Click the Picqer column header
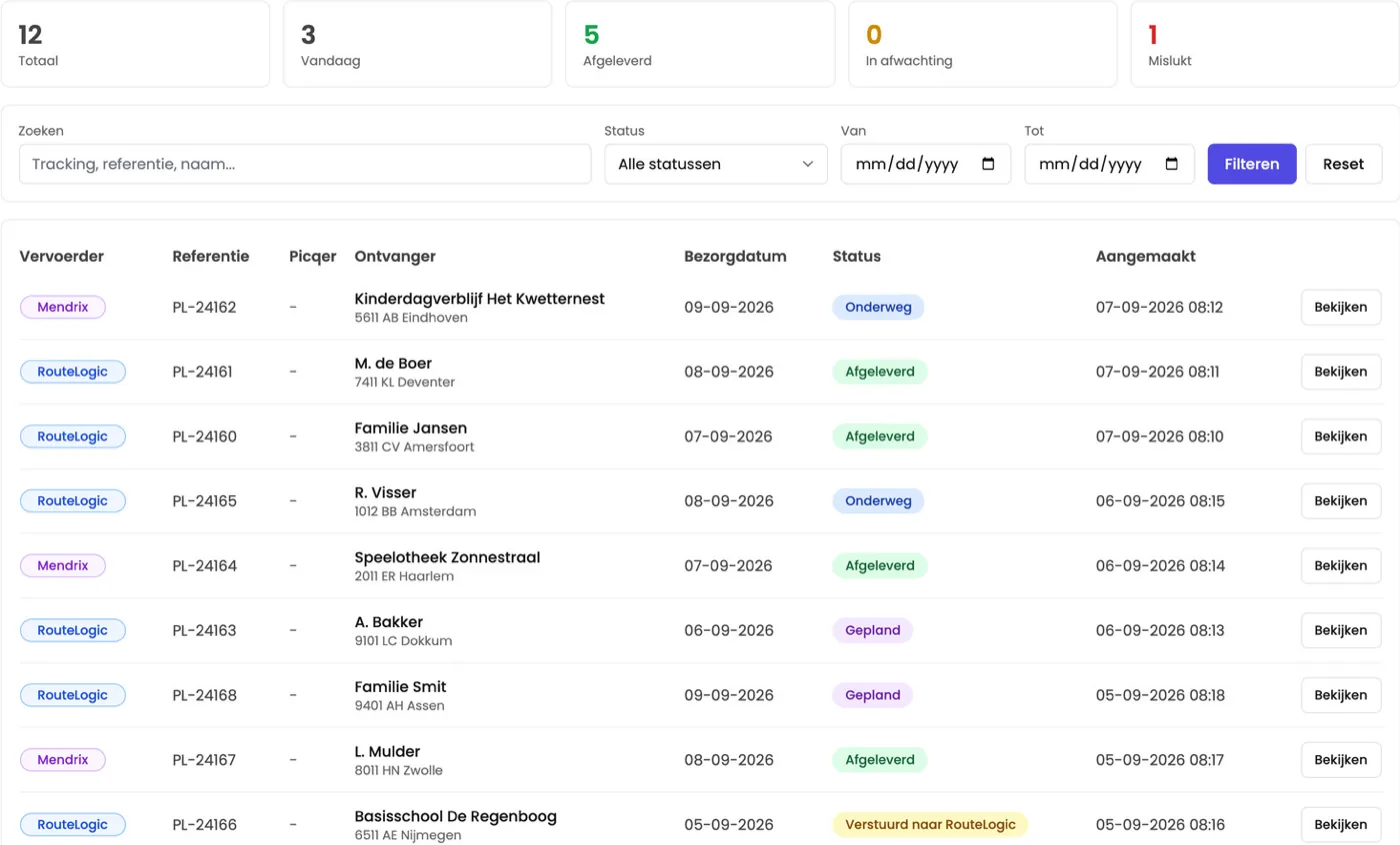 [313, 256]
